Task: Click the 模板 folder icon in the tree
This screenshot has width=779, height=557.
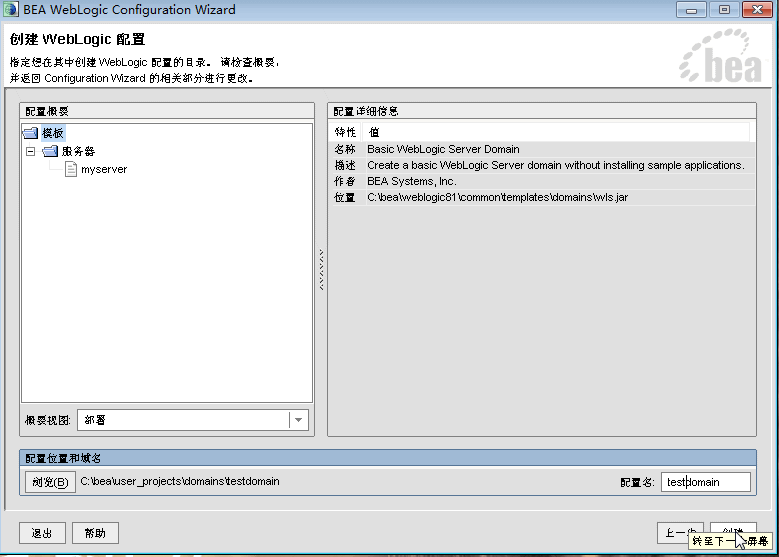Action: (31, 133)
